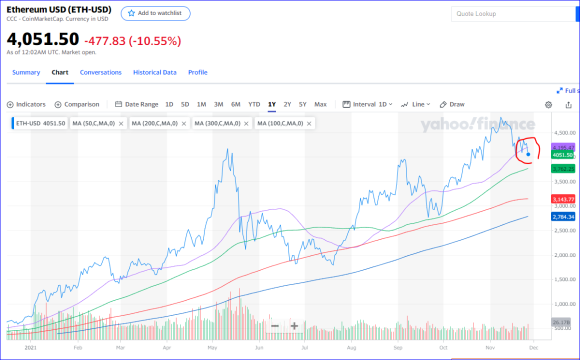Viewport: 580px width, 360px height.
Task: Click the Add to watchlist star icon
Action: click(x=131, y=13)
